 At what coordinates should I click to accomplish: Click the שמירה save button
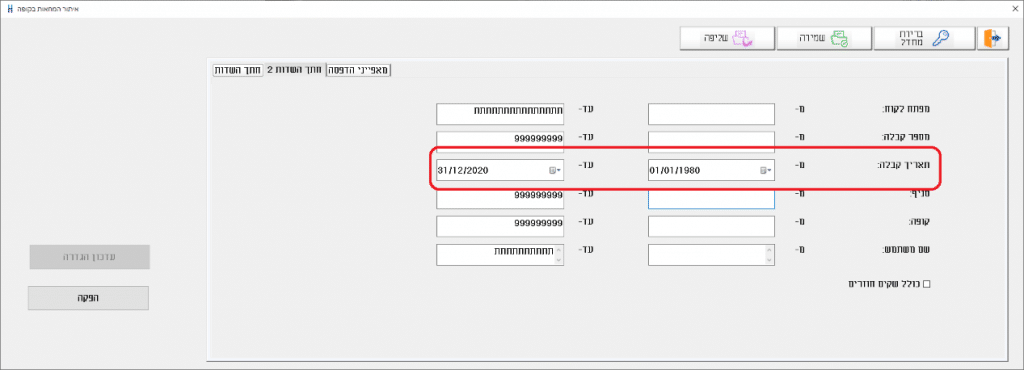[x=824, y=39]
